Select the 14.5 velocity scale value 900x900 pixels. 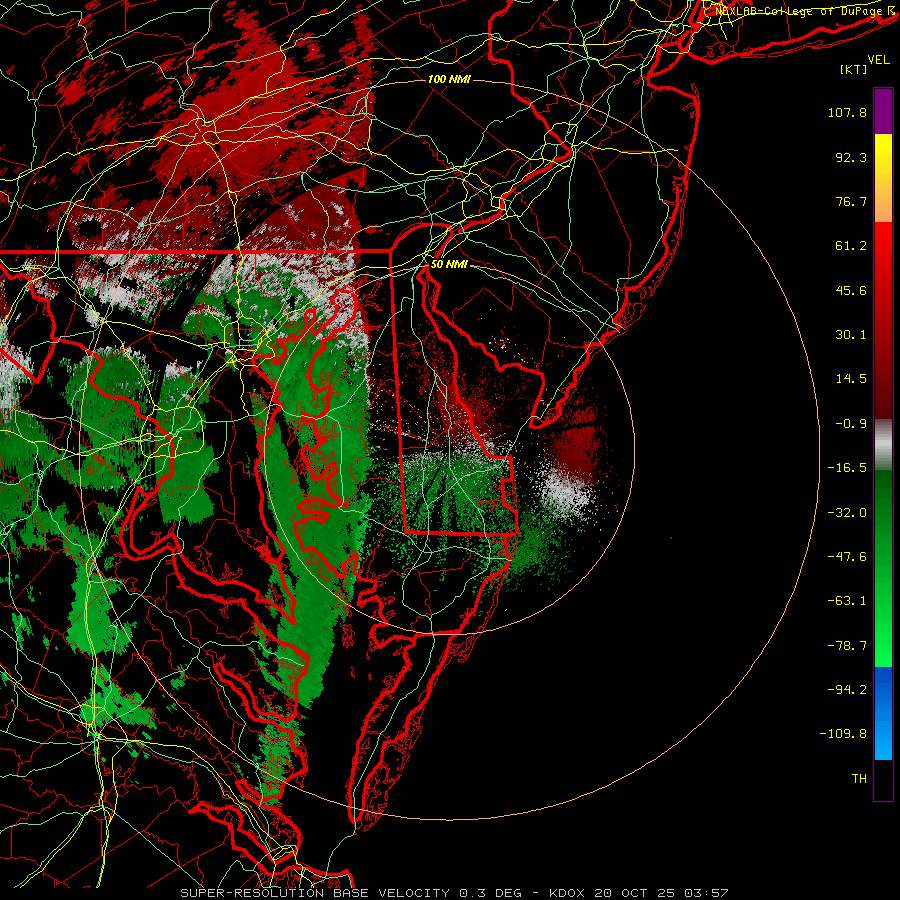851,379
